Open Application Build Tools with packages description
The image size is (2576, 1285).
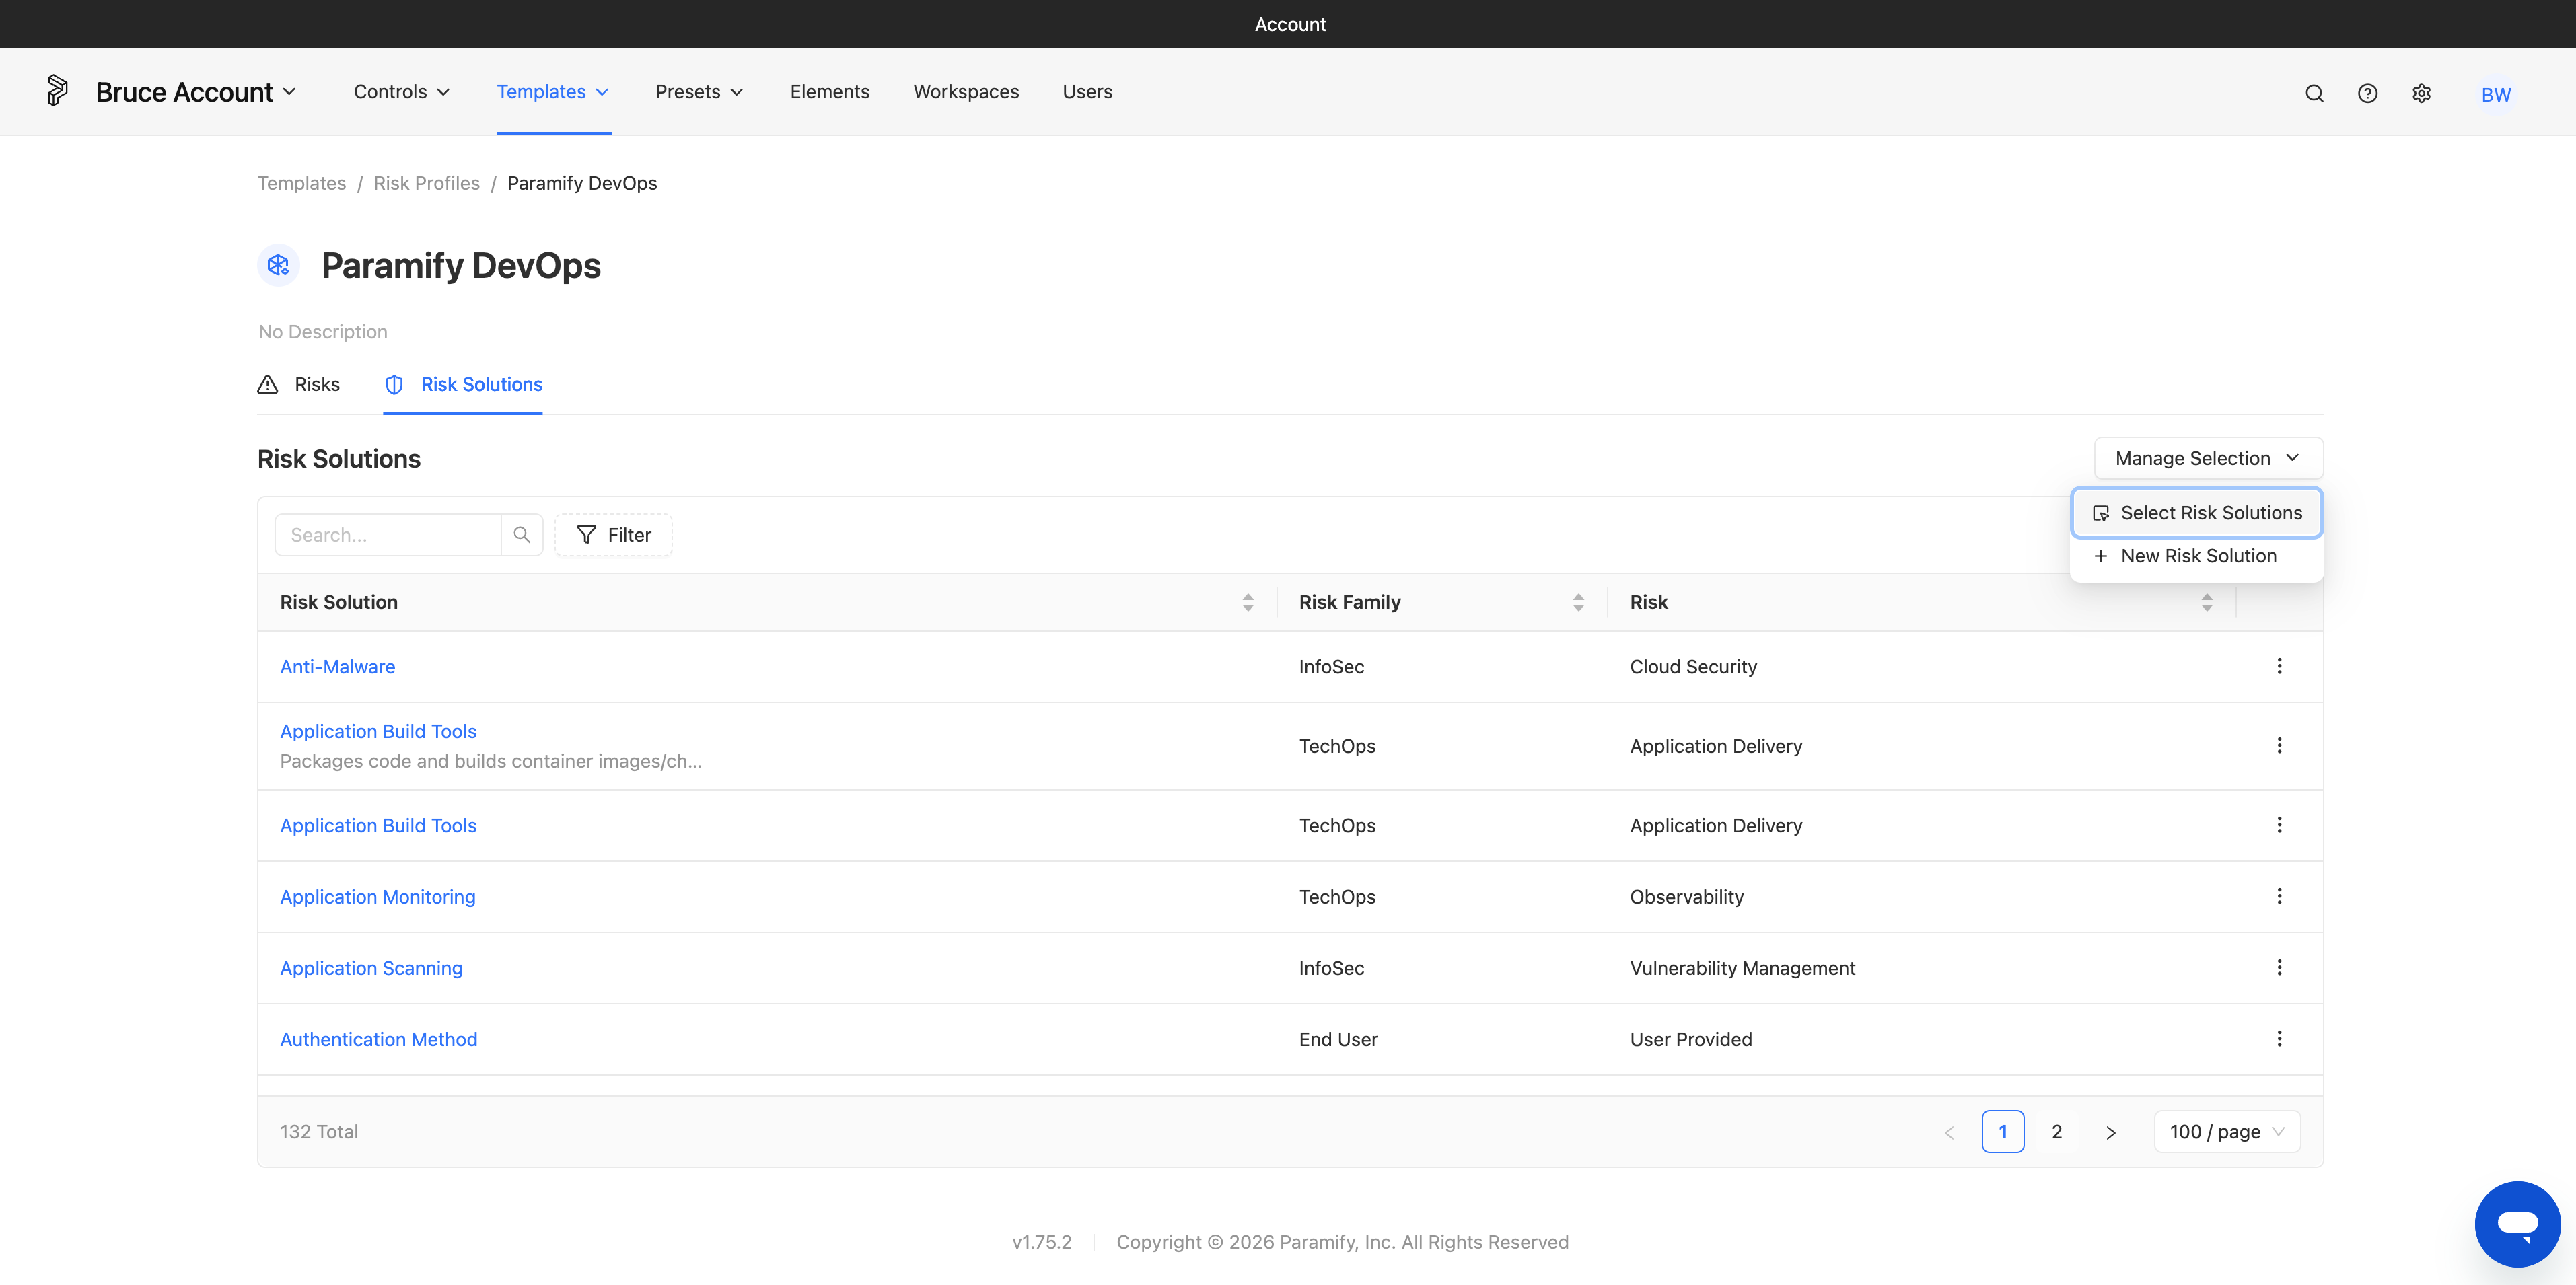click(378, 731)
